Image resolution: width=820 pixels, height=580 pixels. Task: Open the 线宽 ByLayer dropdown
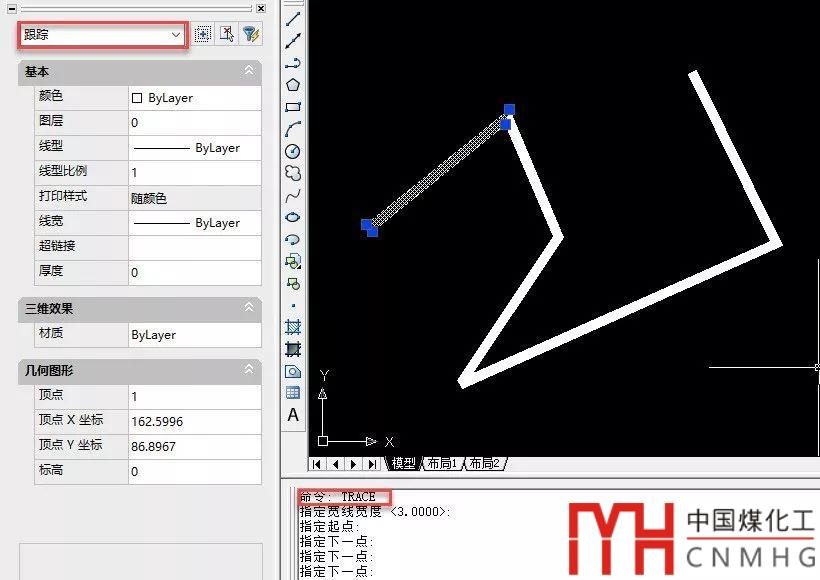[x=195, y=223]
